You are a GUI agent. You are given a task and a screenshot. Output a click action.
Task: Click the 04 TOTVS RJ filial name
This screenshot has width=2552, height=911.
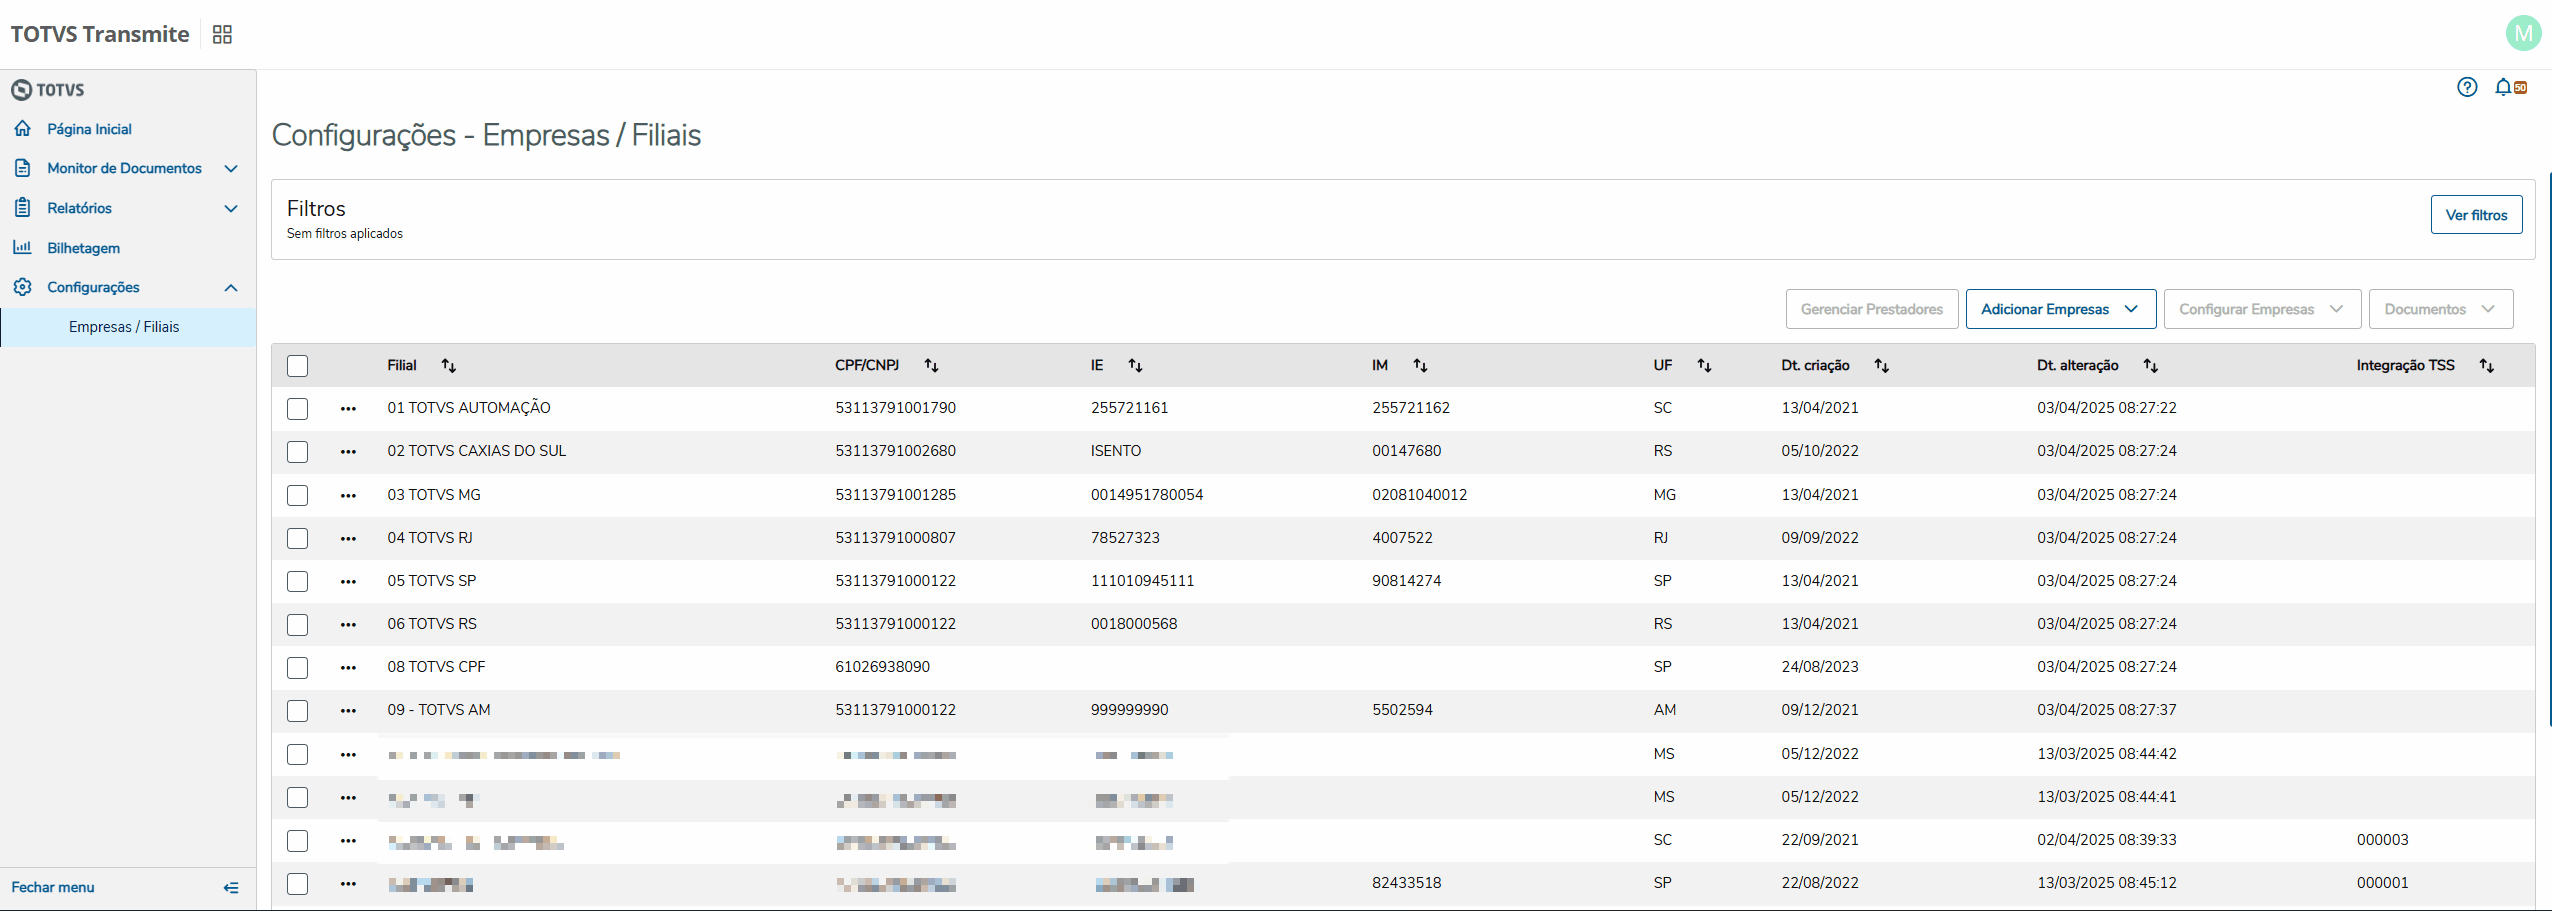(430, 538)
